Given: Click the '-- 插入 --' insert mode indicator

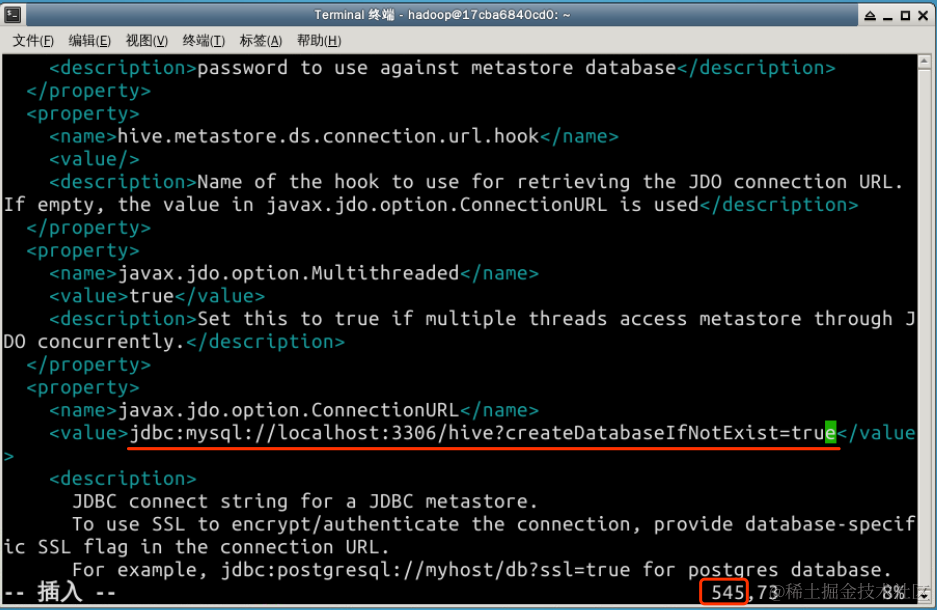Looking at the screenshot, I should [60, 592].
